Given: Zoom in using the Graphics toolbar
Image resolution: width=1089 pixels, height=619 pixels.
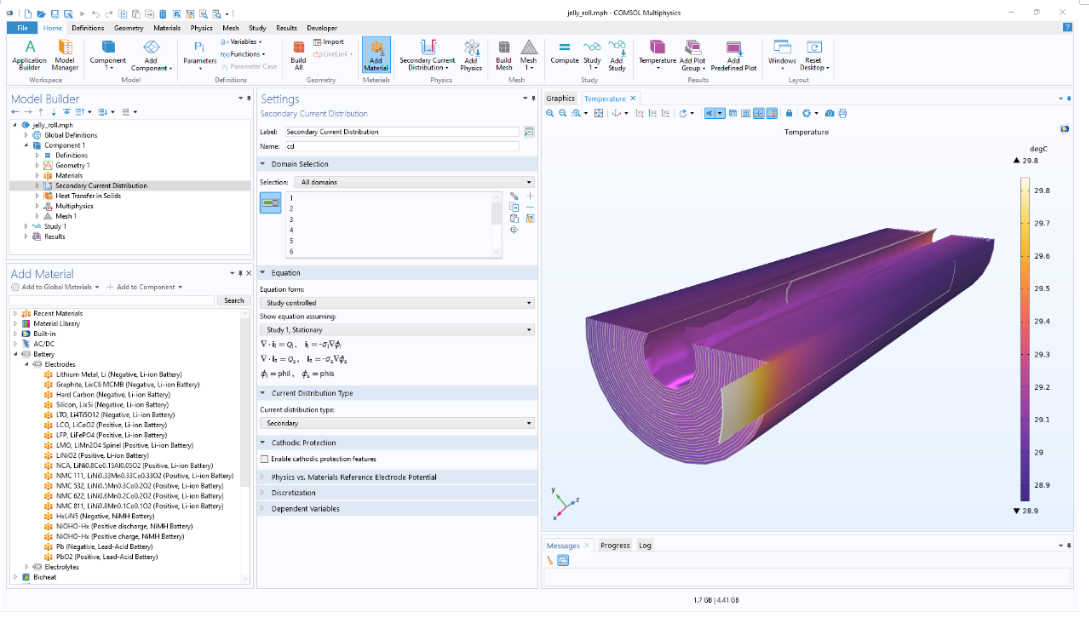Looking at the screenshot, I should pyautogui.click(x=550, y=113).
